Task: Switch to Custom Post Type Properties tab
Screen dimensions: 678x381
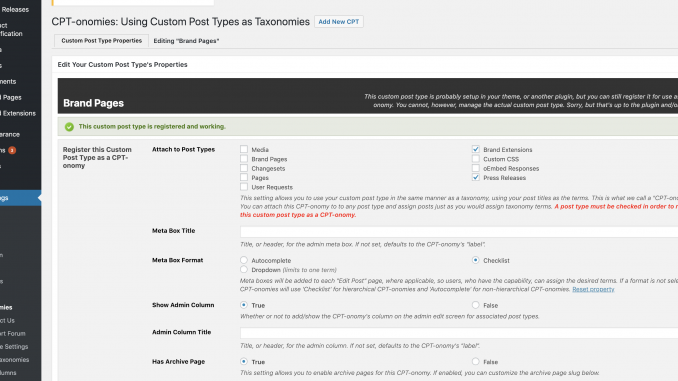Action: 101,41
